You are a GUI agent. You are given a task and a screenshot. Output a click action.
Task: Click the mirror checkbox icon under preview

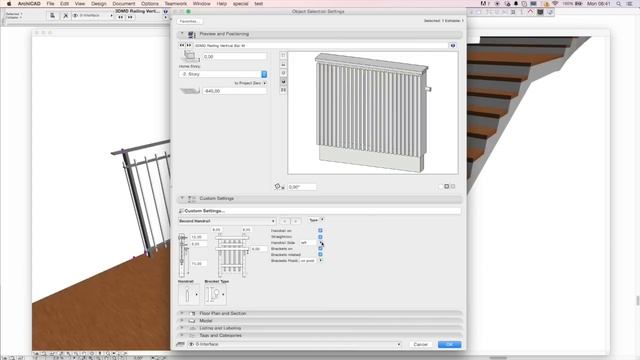pos(447,186)
